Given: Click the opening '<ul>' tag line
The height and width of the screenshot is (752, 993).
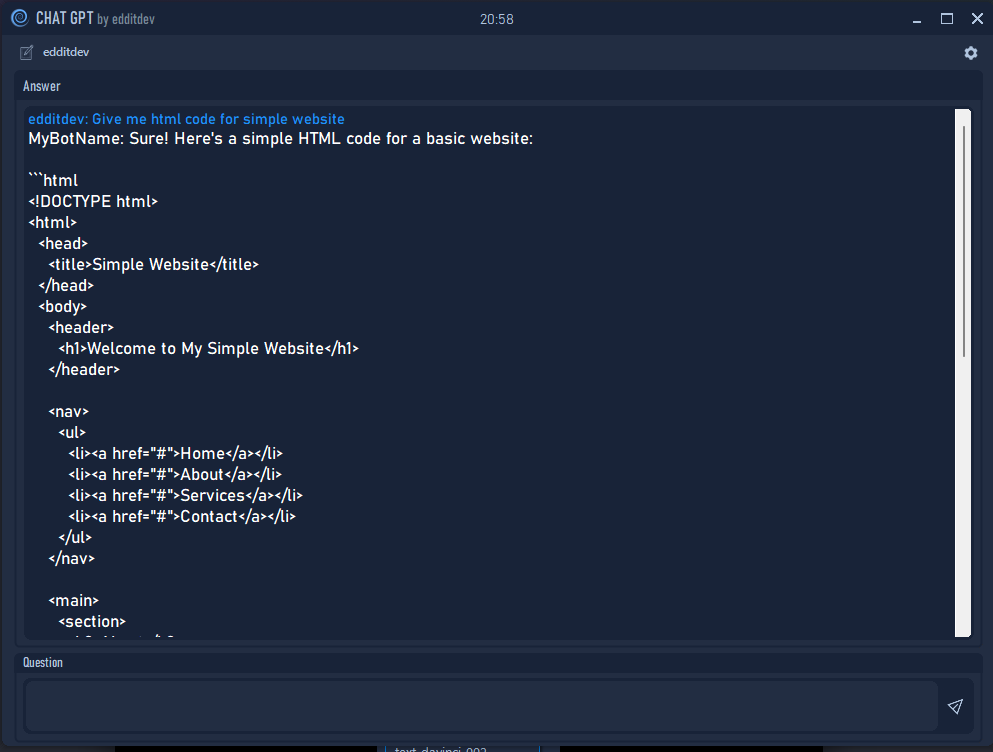Looking at the screenshot, I should coord(72,433).
